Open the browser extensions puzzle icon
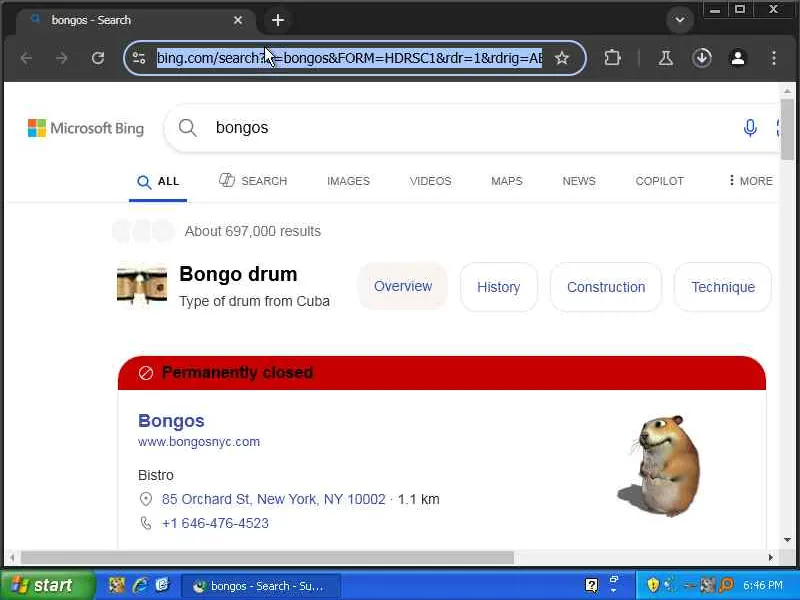This screenshot has width=800, height=600. [x=612, y=58]
